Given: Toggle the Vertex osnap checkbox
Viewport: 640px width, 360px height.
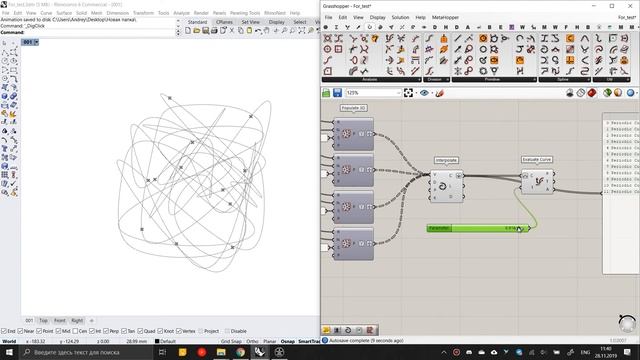Looking at the screenshot, I should click(179, 331).
